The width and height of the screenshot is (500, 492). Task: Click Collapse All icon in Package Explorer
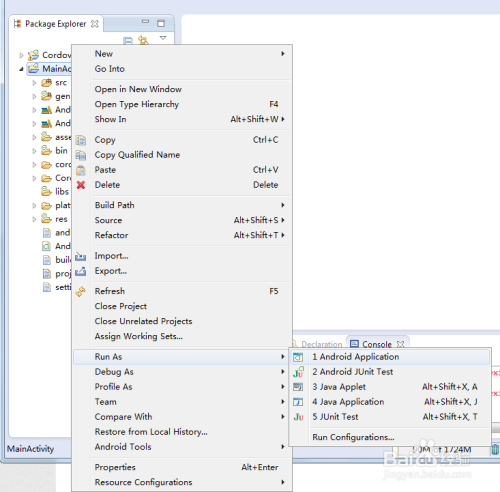coord(128,41)
